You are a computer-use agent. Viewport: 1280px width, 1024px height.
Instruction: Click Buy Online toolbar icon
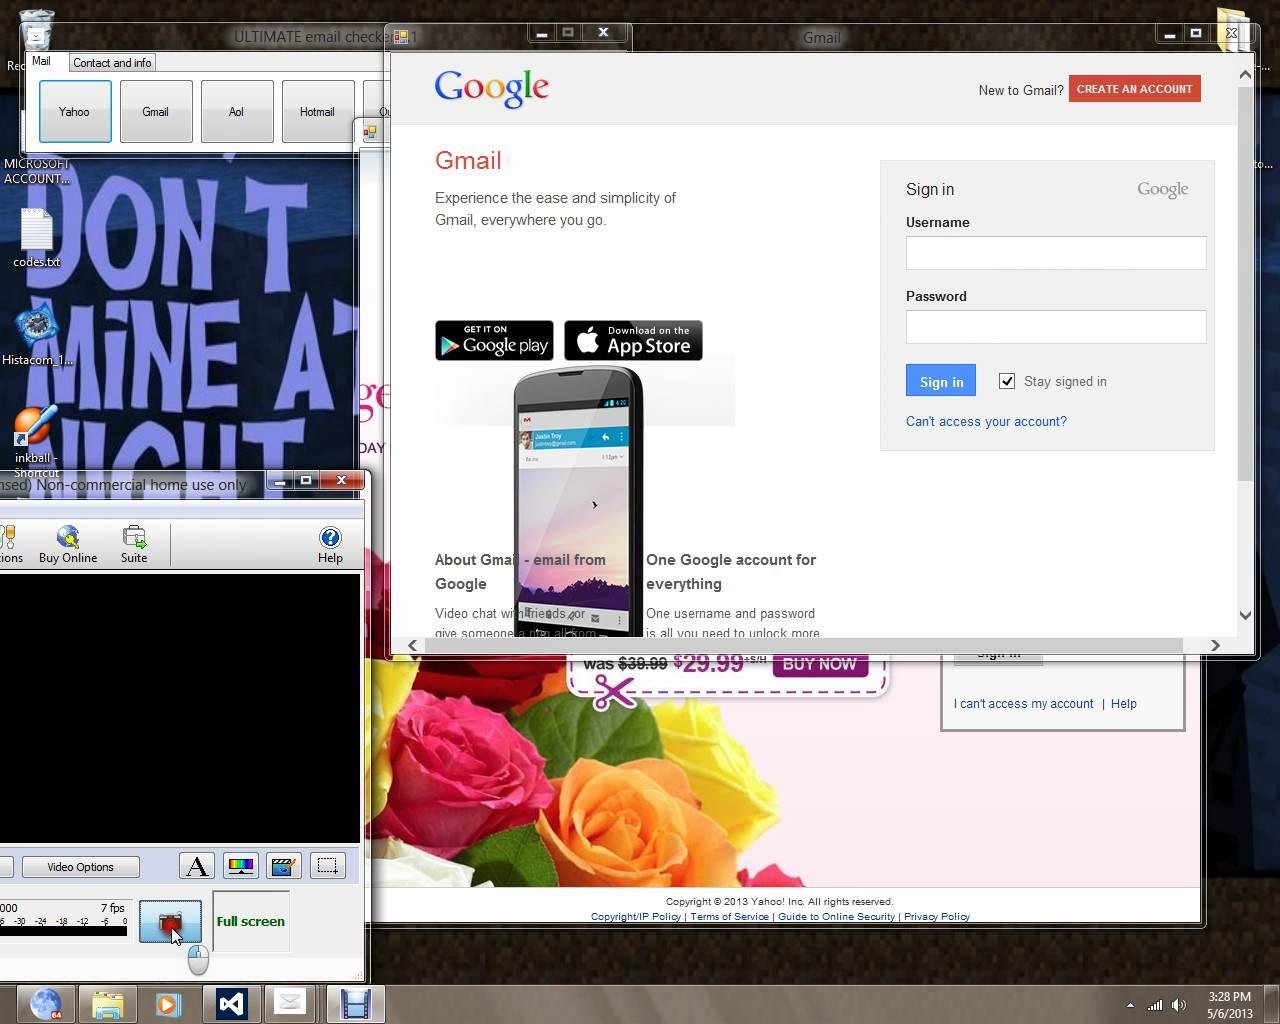coord(68,545)
